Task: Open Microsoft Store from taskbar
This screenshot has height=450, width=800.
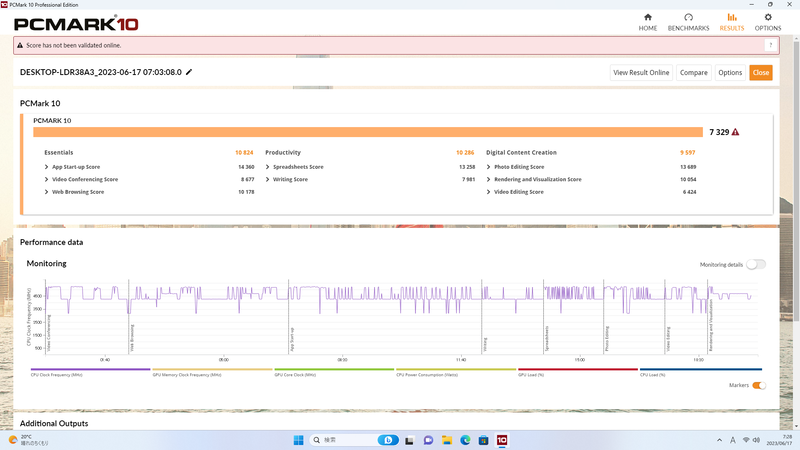Action: tap(483, 440)
